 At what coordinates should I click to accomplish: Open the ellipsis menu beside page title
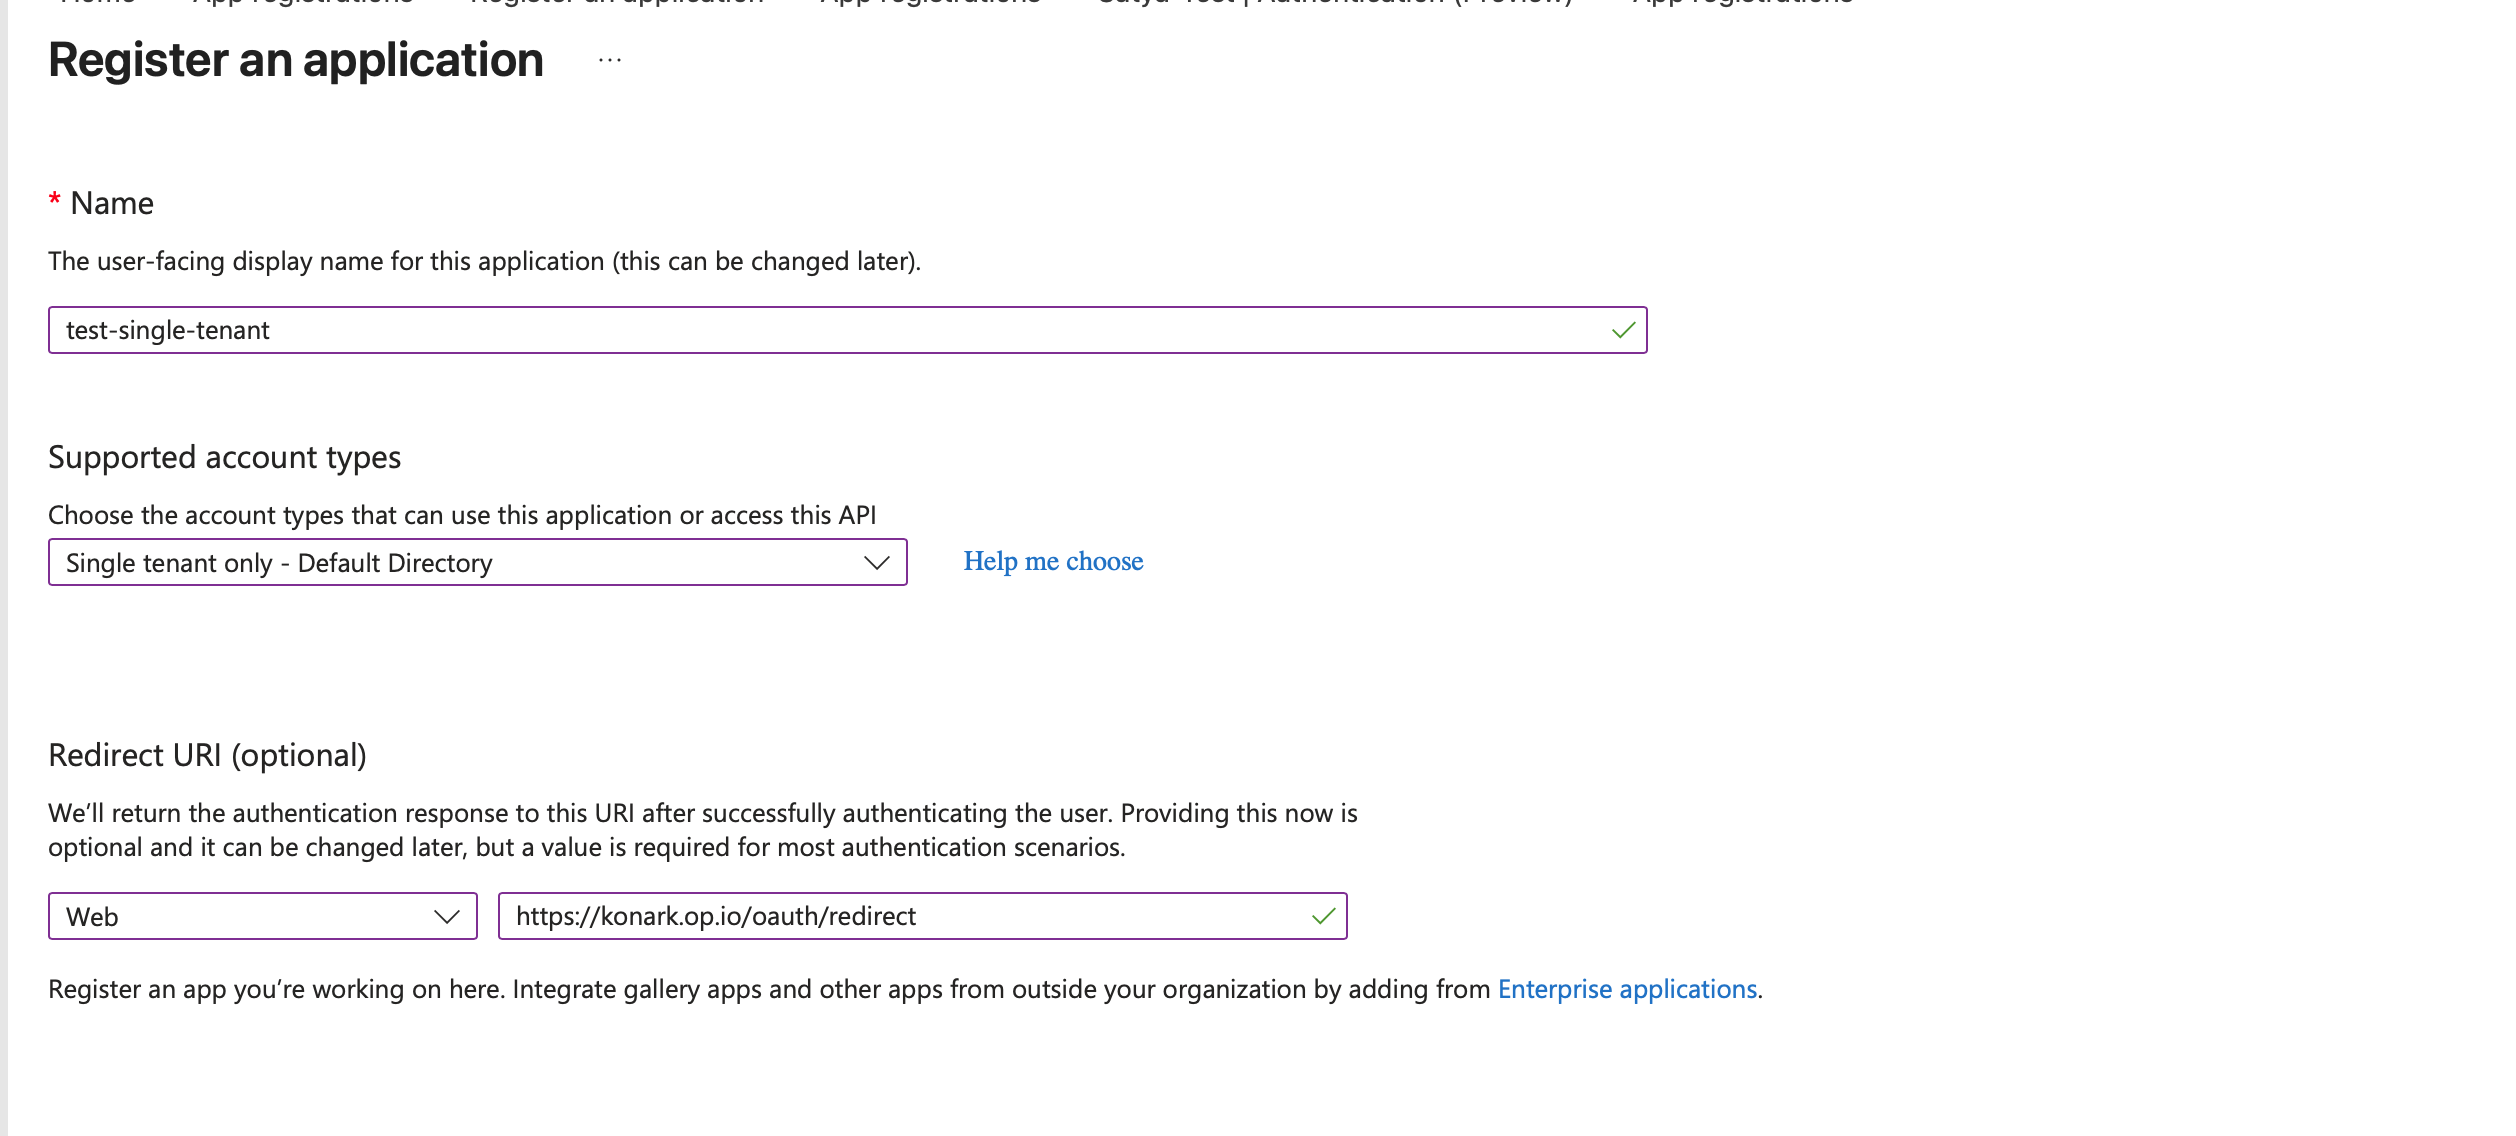[610, 61]
